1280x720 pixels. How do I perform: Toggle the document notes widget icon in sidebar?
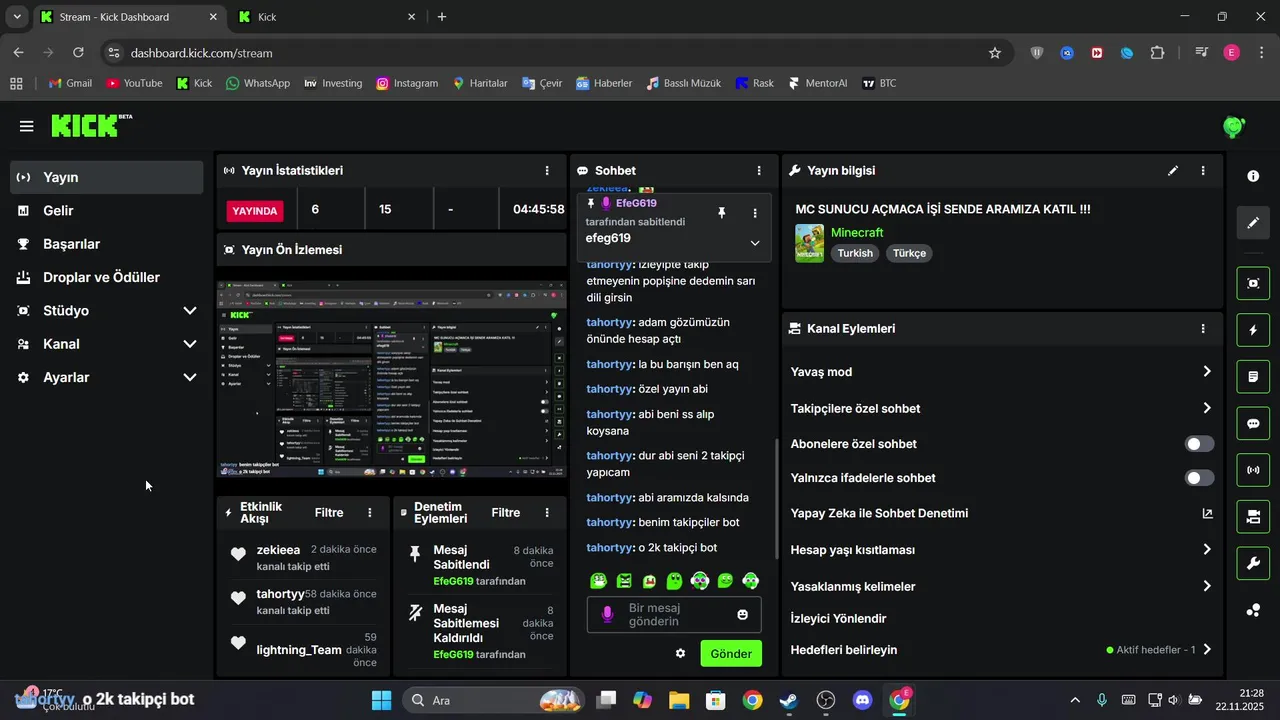point(1253,377)
